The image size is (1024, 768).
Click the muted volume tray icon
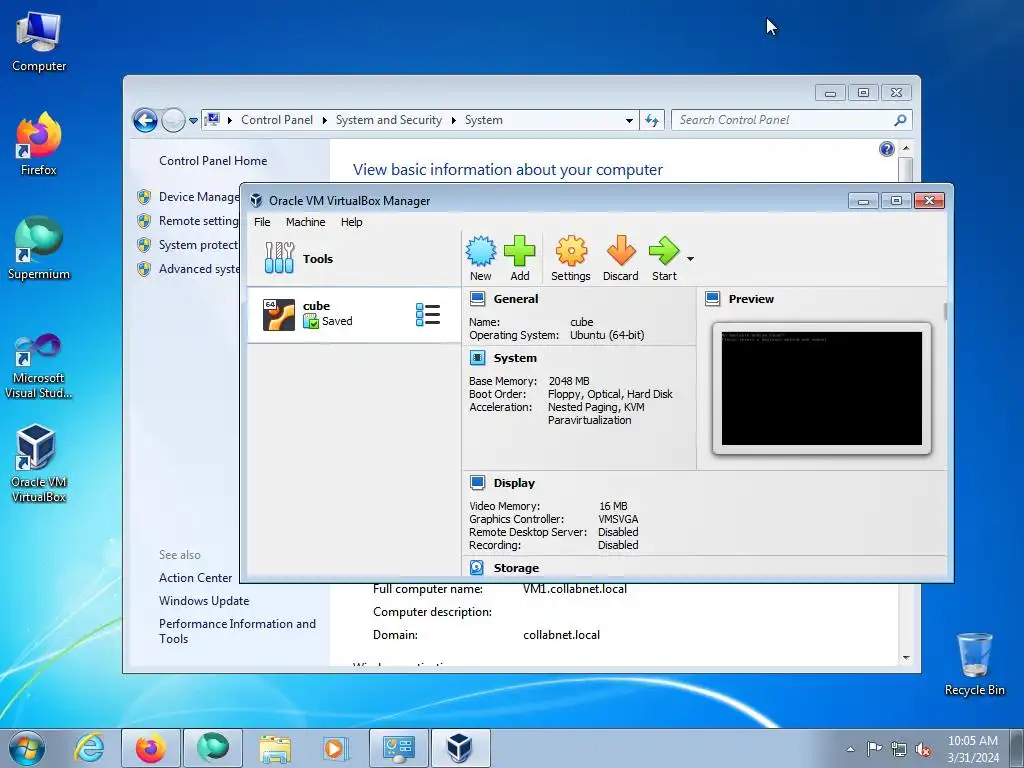click(x=923, y=749)
